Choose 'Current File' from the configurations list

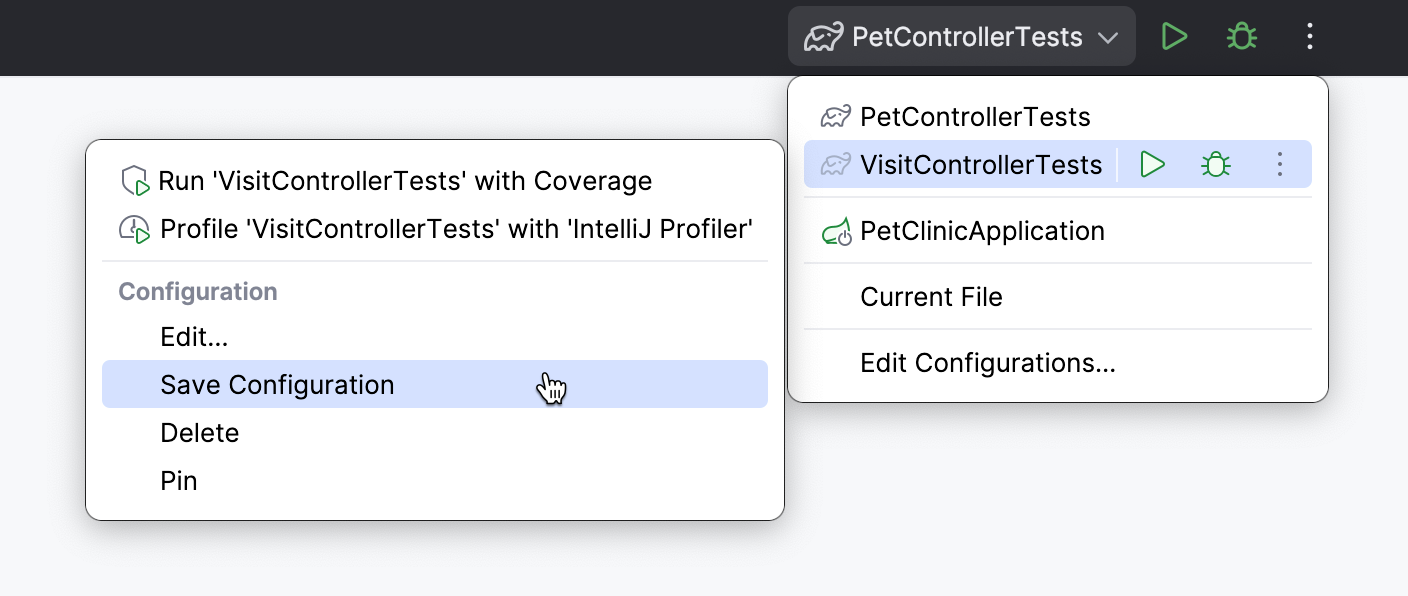pos(931,297)
